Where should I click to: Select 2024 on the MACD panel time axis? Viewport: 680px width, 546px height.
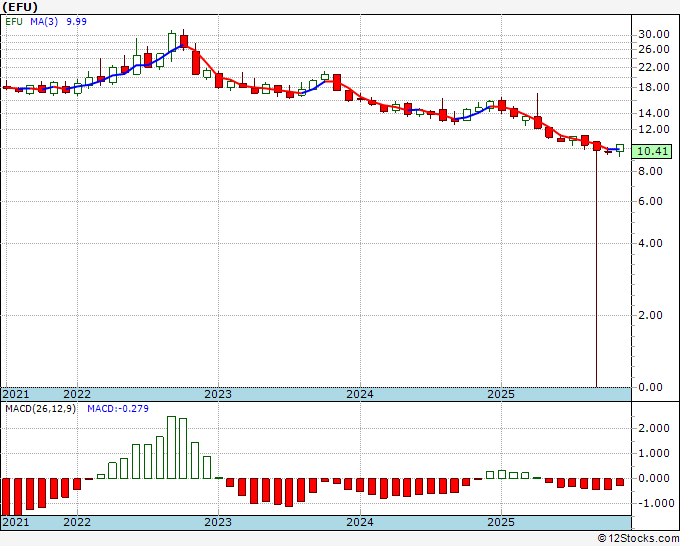coord(360,522)
